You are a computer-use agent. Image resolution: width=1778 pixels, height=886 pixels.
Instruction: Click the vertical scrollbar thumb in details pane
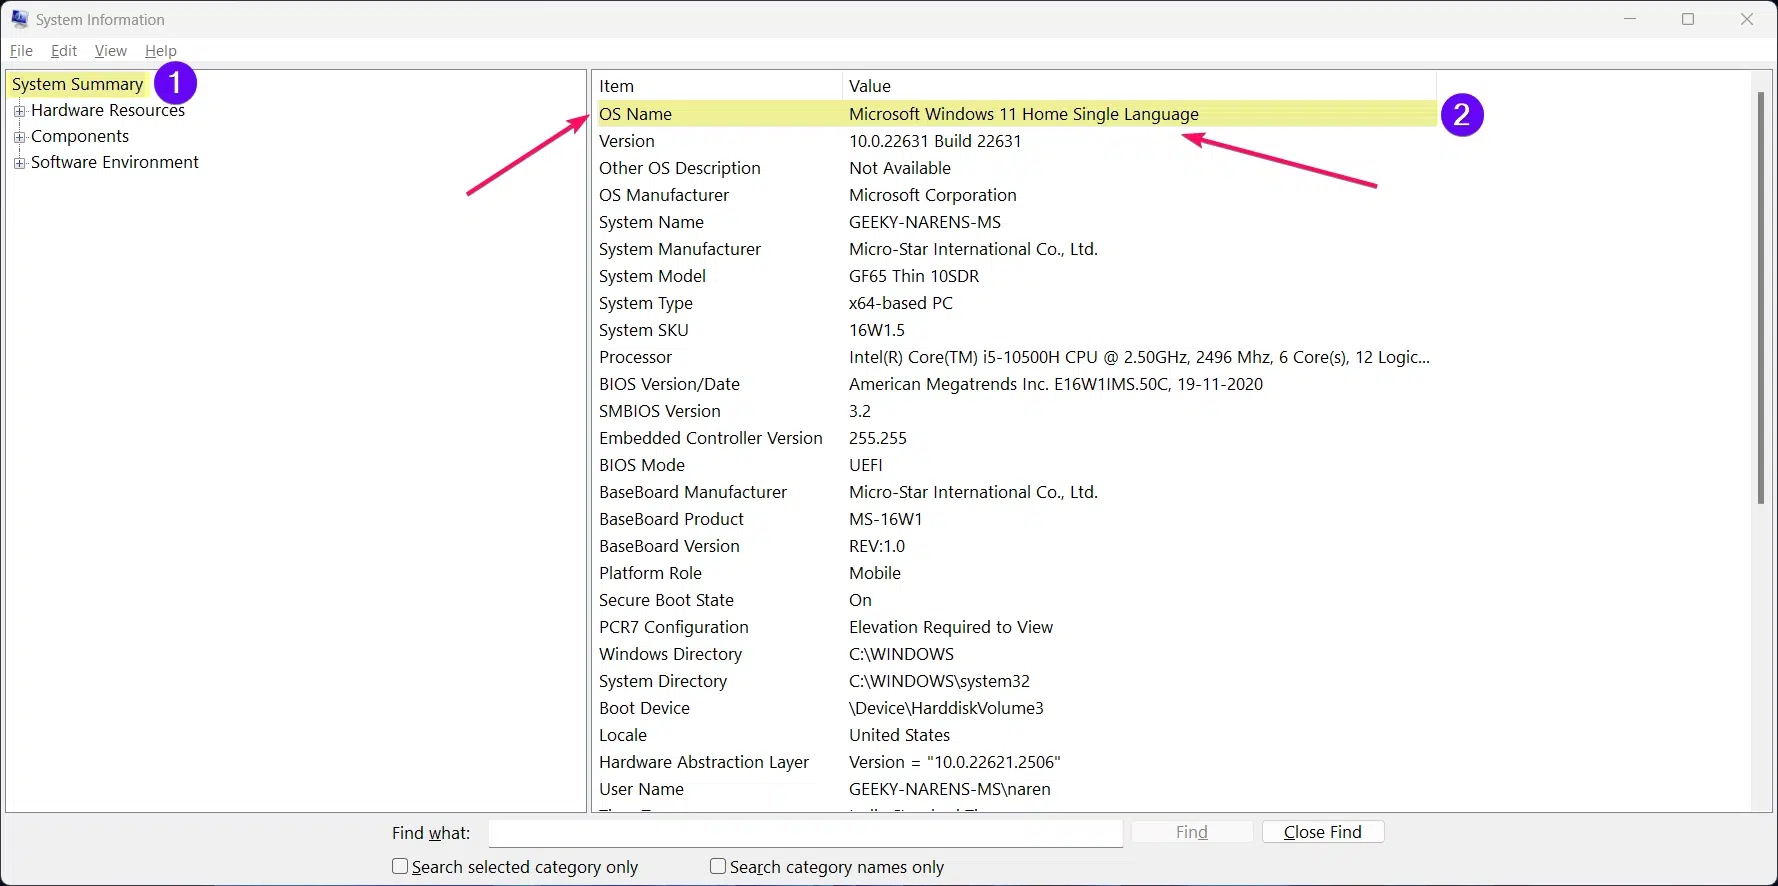click(1761, 298)
